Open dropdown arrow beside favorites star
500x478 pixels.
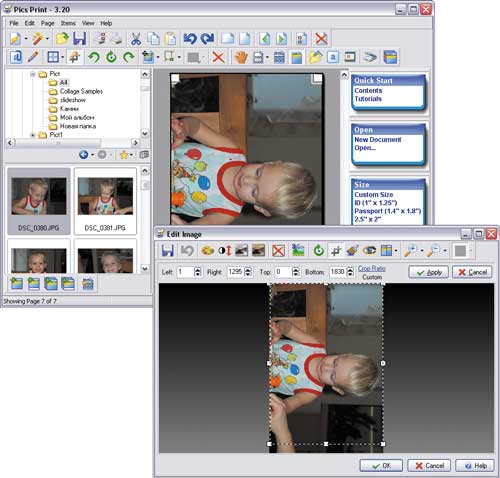[x=131, y=155]
